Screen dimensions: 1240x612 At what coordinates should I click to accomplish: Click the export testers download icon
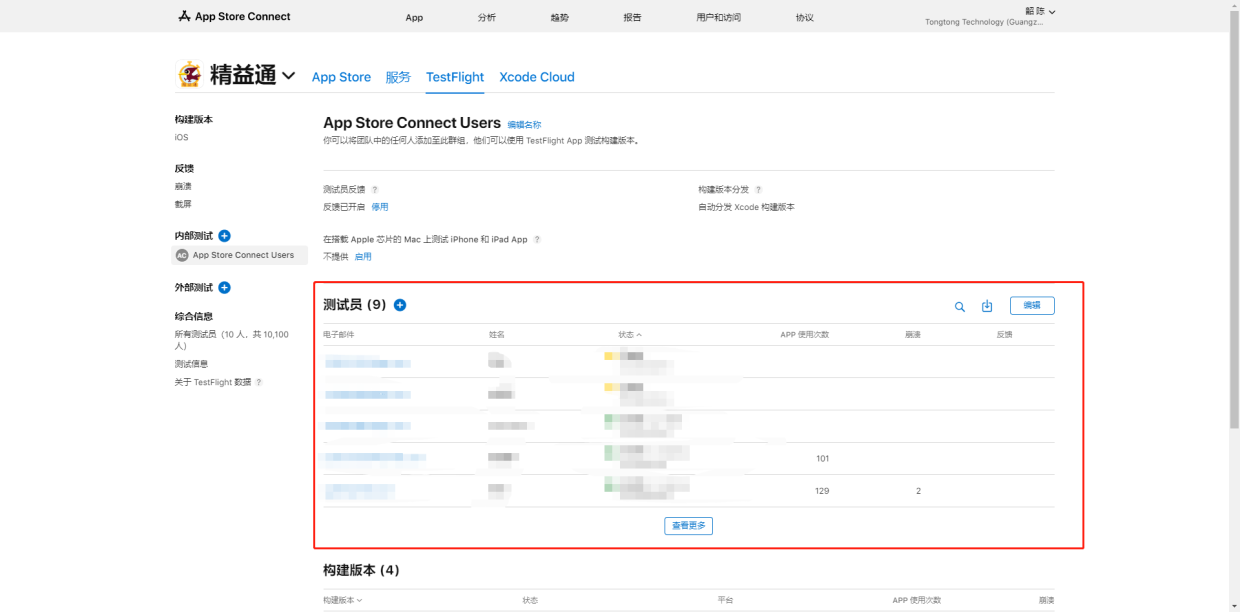987,306
